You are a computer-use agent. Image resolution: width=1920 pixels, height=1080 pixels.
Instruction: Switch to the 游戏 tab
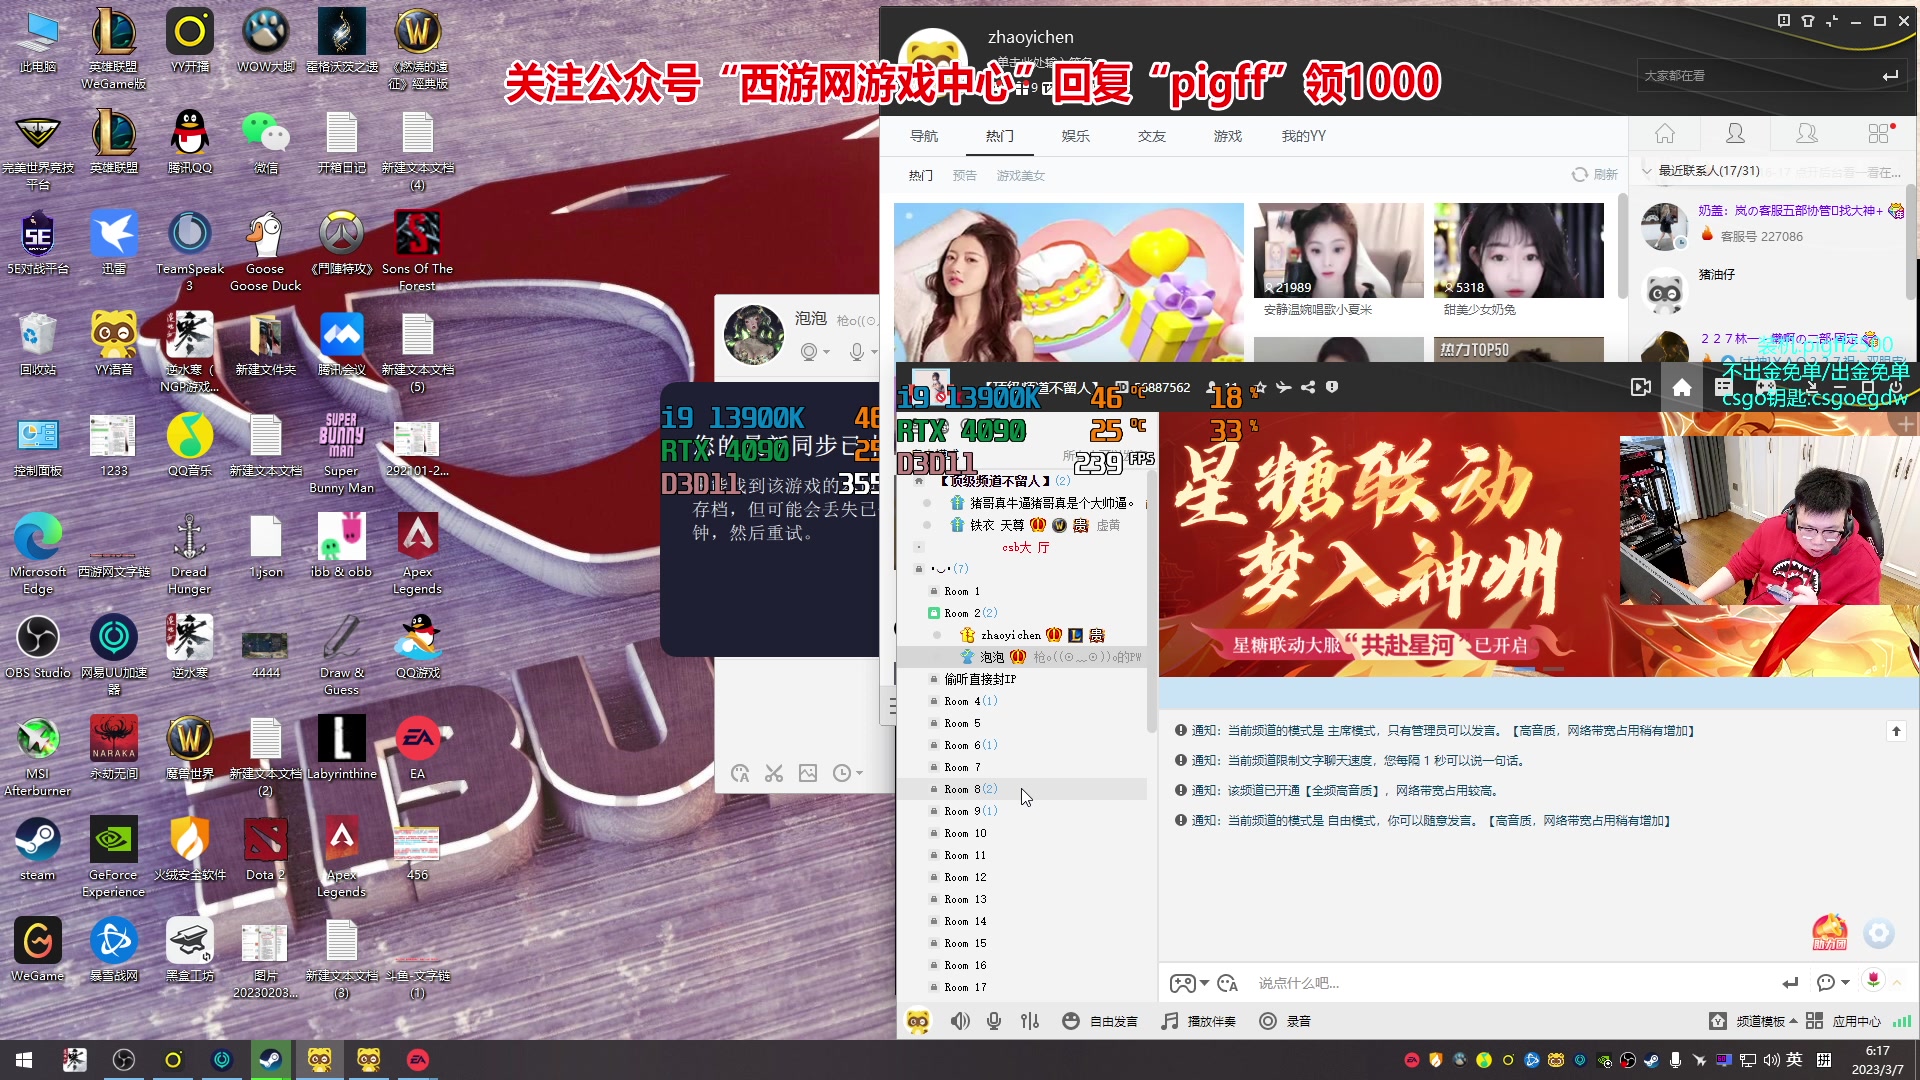coord(1227,136)
